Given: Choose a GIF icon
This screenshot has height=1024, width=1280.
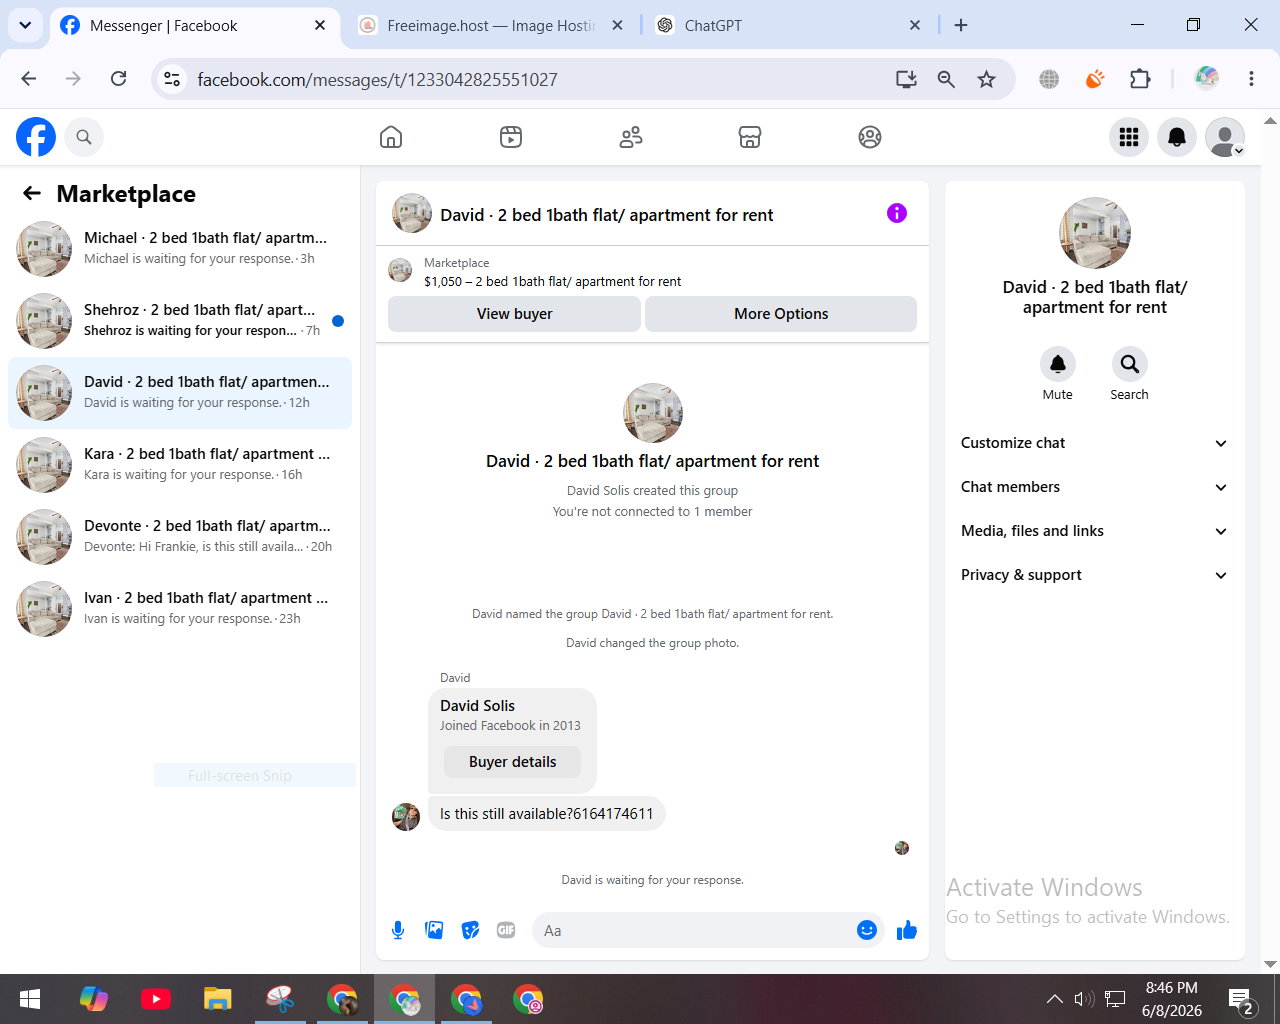Looking at the screenshot, I should 506,931.
